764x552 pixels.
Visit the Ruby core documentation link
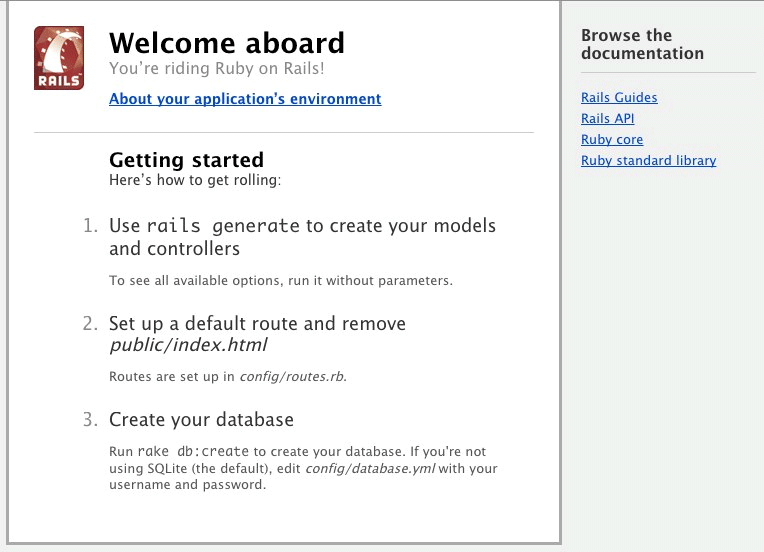click(611, 139)
